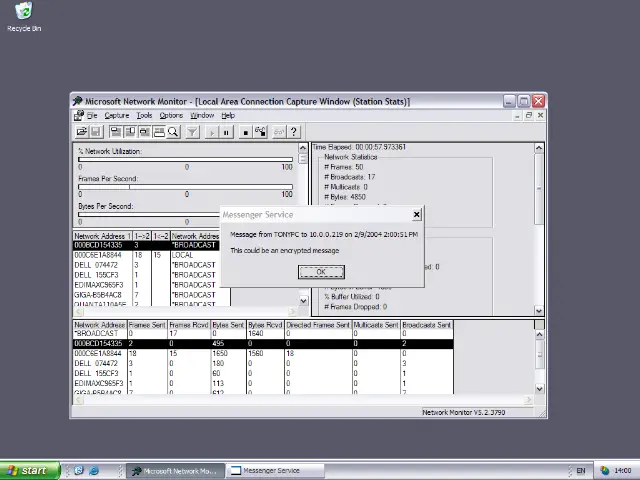Click the Bytes Rcvd column header
The image size is (640, 480).
[265, 325]
